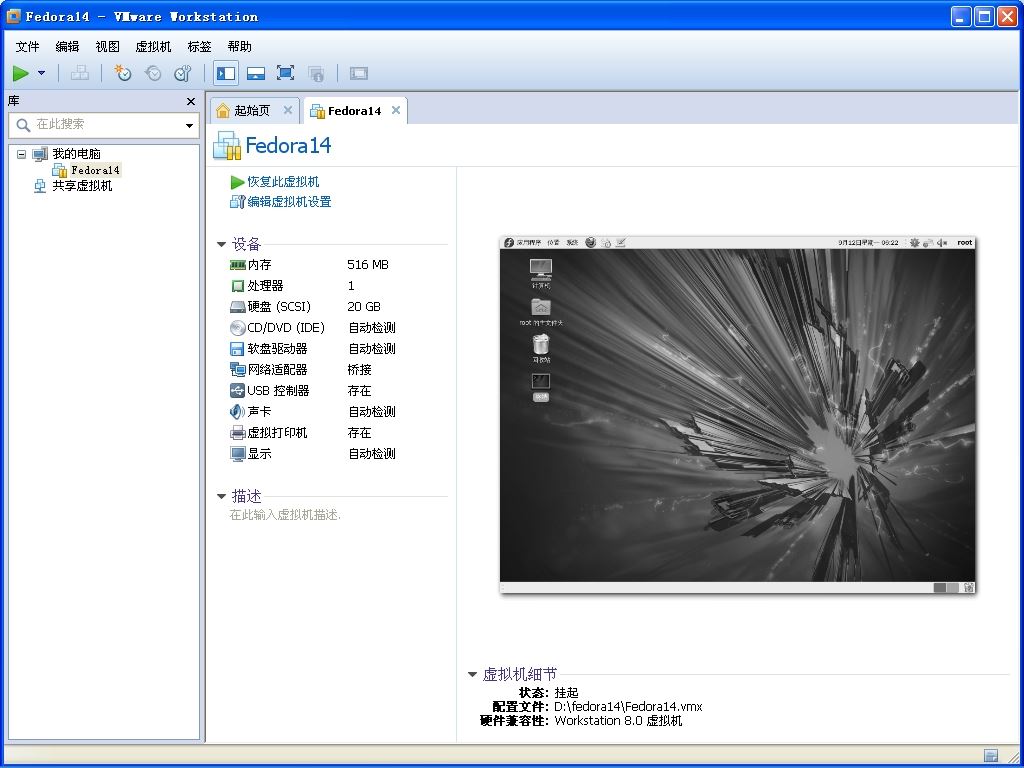Toggle the thumbnail bar view button

pyautogui.click(x=255, y=73)
